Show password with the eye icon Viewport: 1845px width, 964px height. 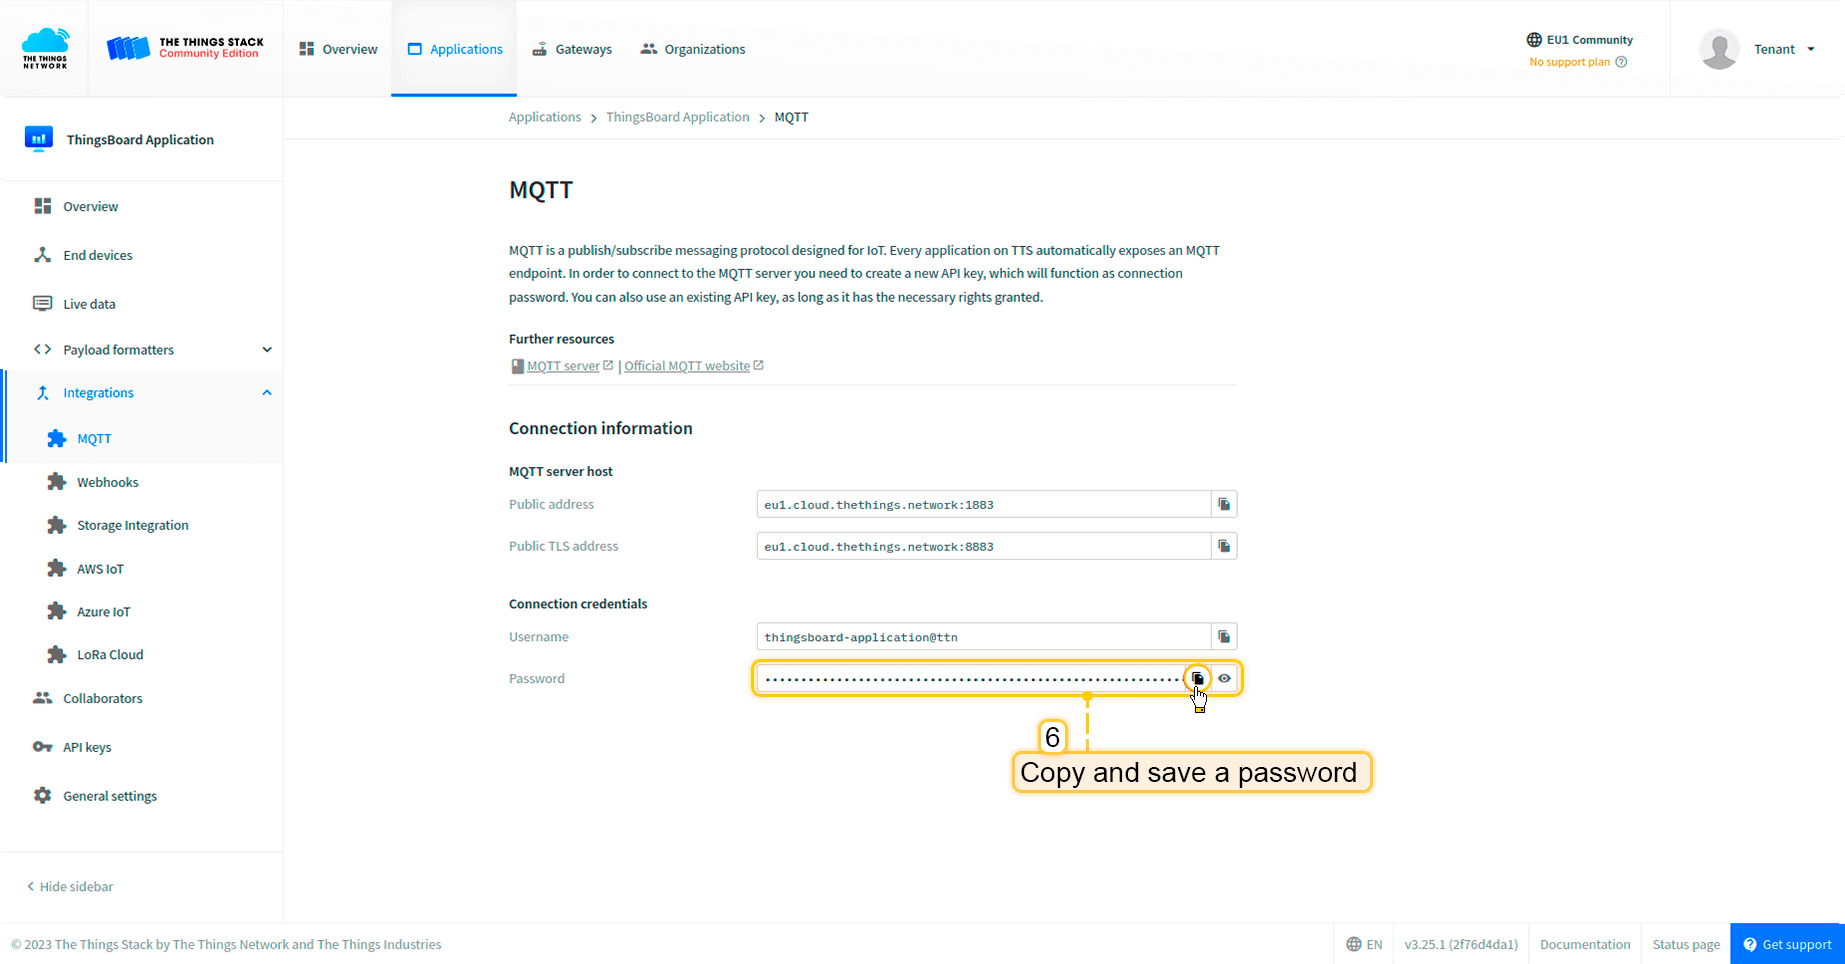(x=1224, y=678)
